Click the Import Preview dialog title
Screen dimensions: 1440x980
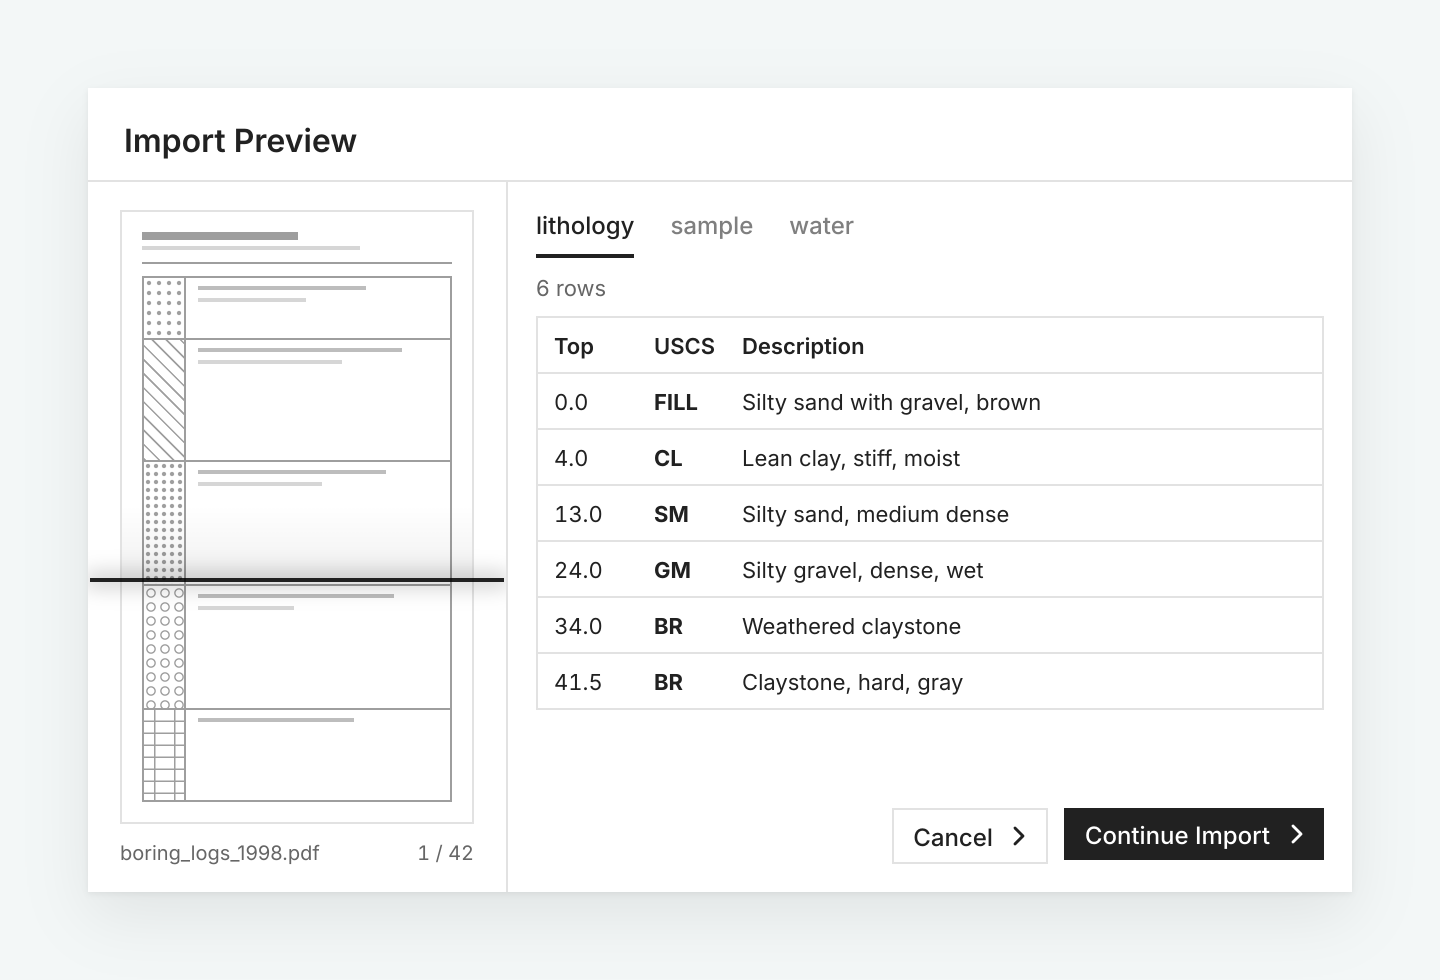point(240,141)
